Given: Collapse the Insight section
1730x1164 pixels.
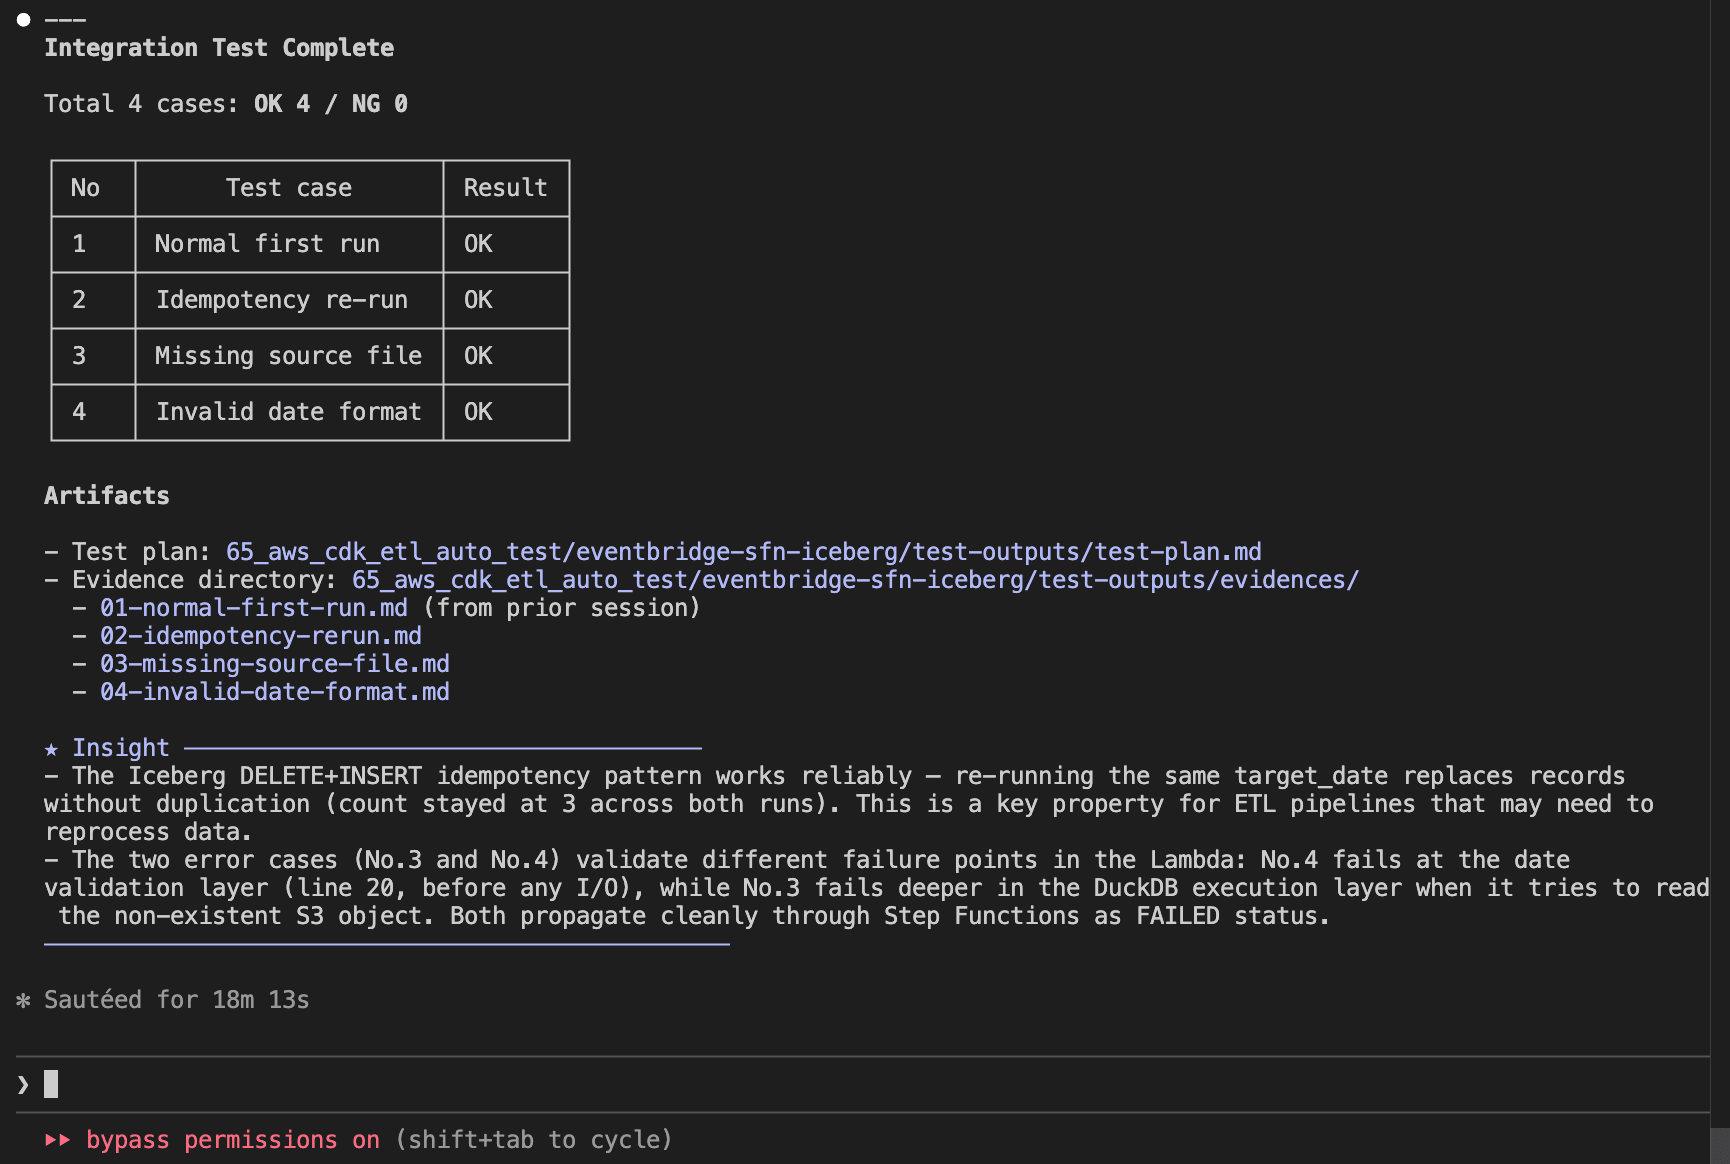Looking at the screenshot, I should [x=120, y=747].
